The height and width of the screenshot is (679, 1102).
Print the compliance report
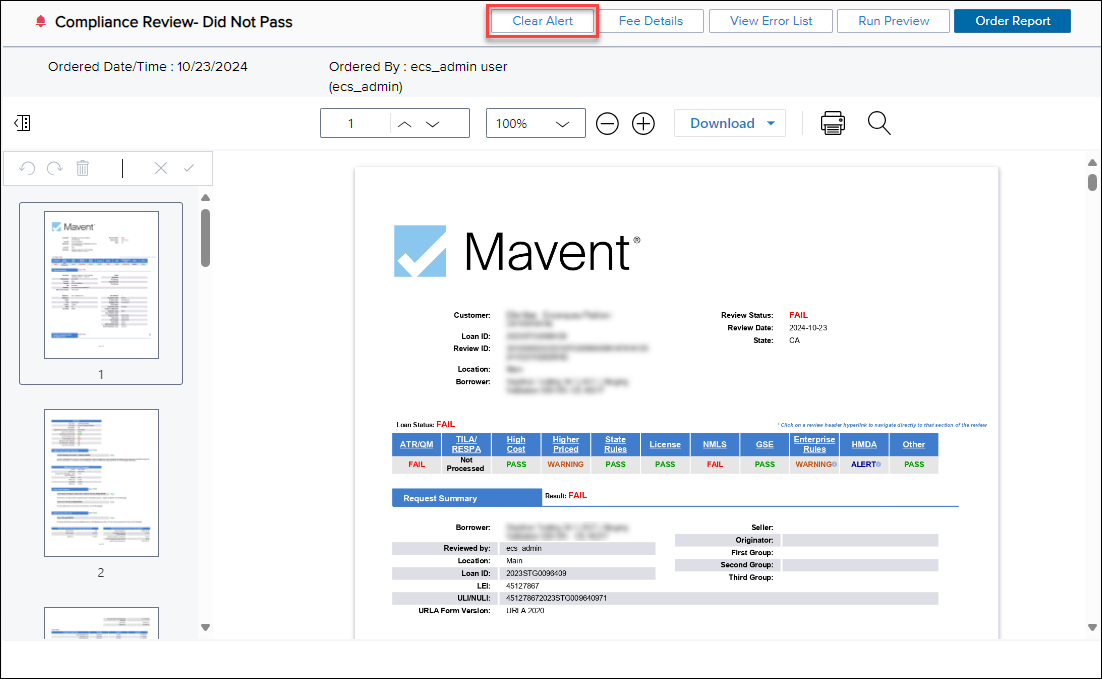(833, 123)
